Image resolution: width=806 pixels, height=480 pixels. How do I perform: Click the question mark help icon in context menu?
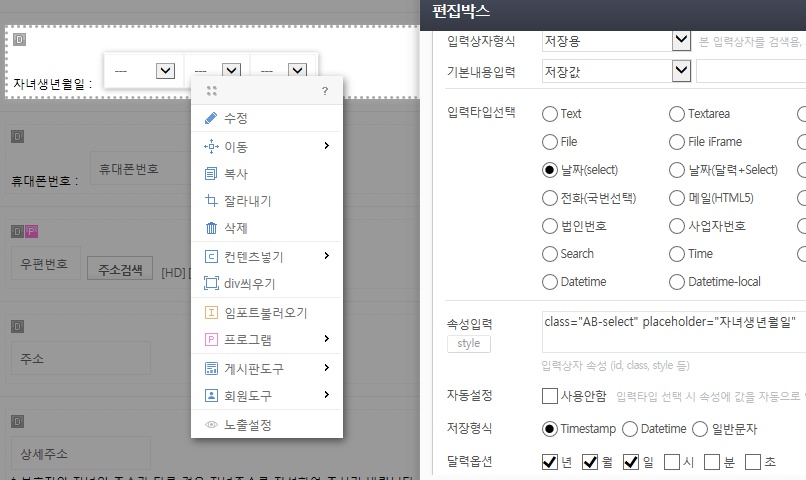[324, 91]
